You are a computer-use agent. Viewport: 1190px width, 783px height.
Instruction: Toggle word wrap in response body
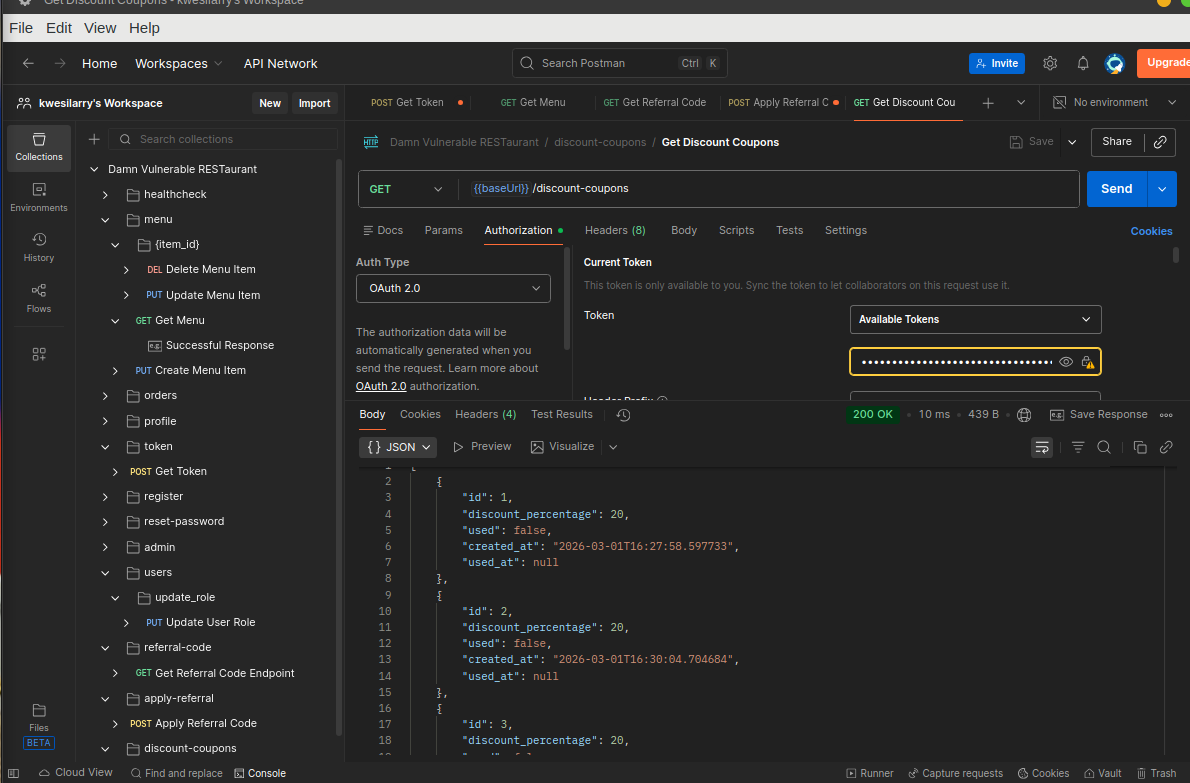(x=1042, y=447)
